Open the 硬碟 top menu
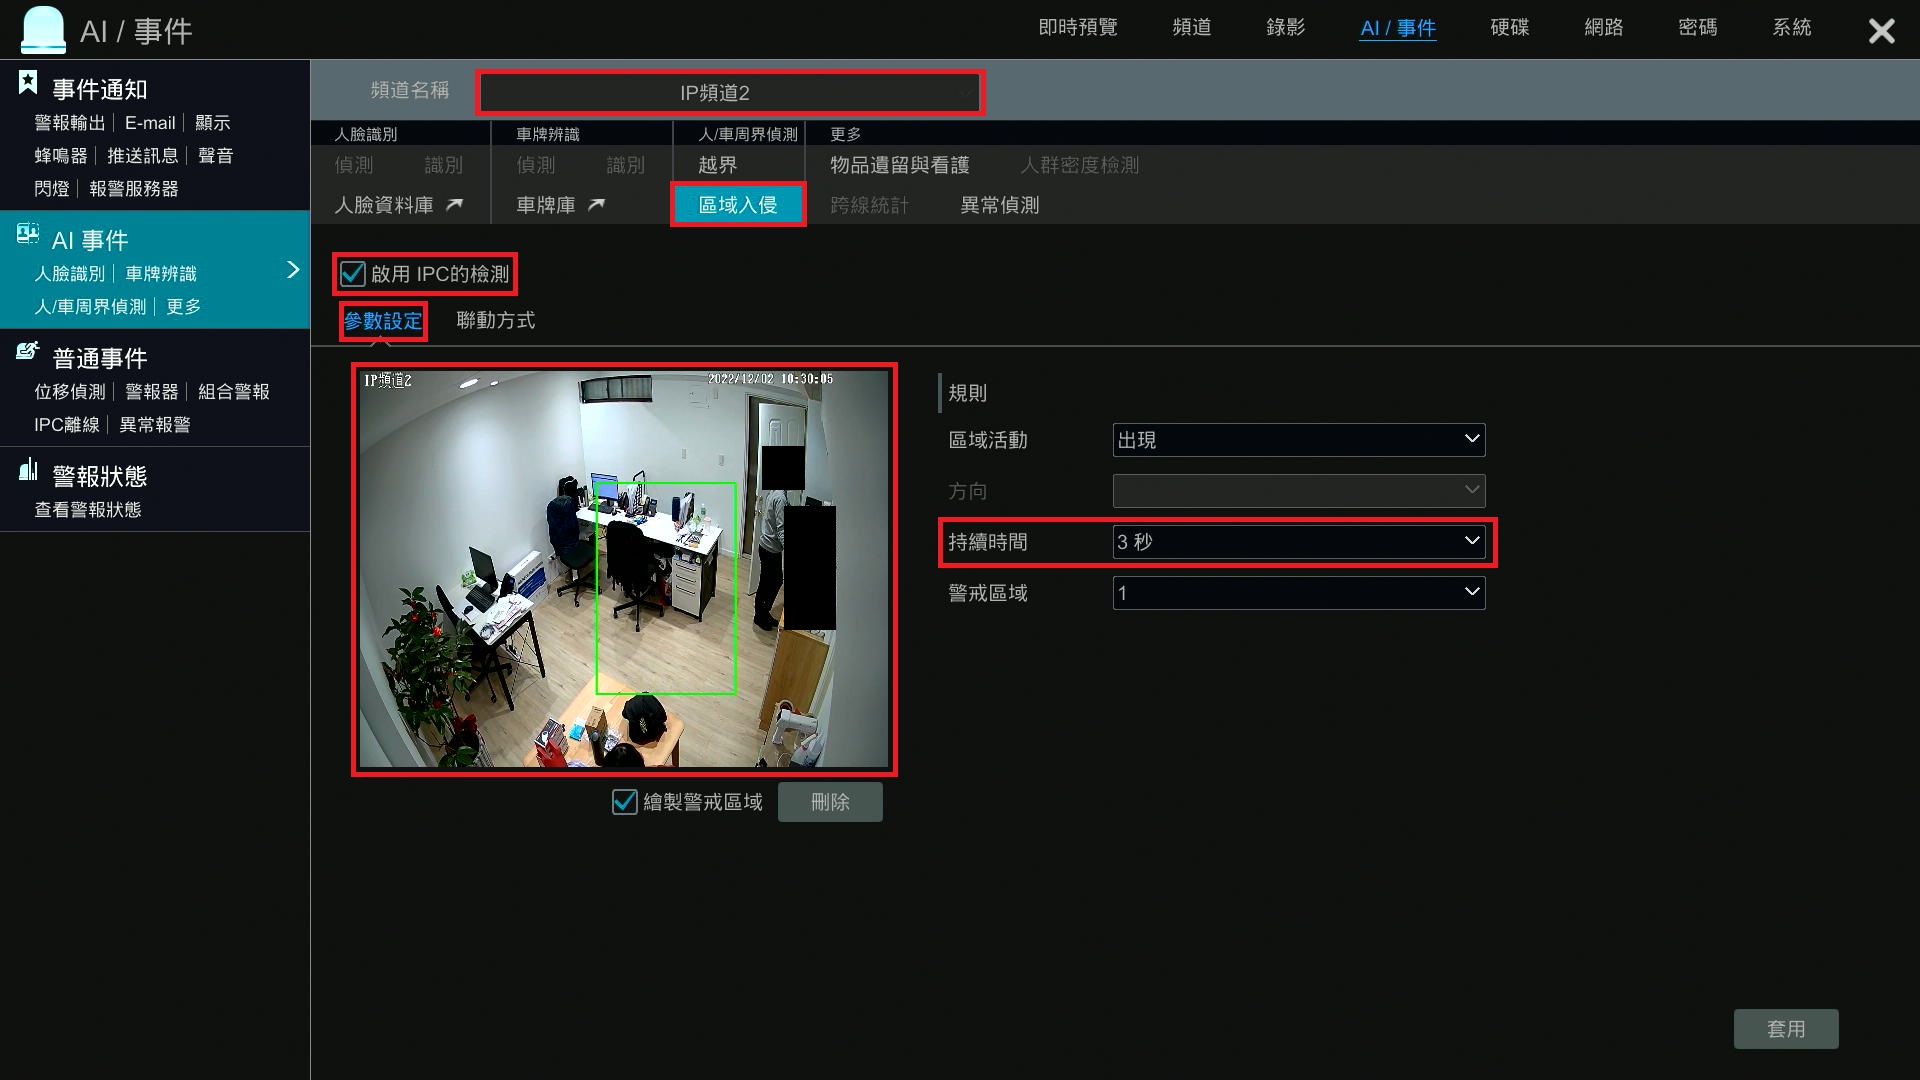This screenshot has width=1920, height=1080. pyautogui.click(x=1510, y=28)
